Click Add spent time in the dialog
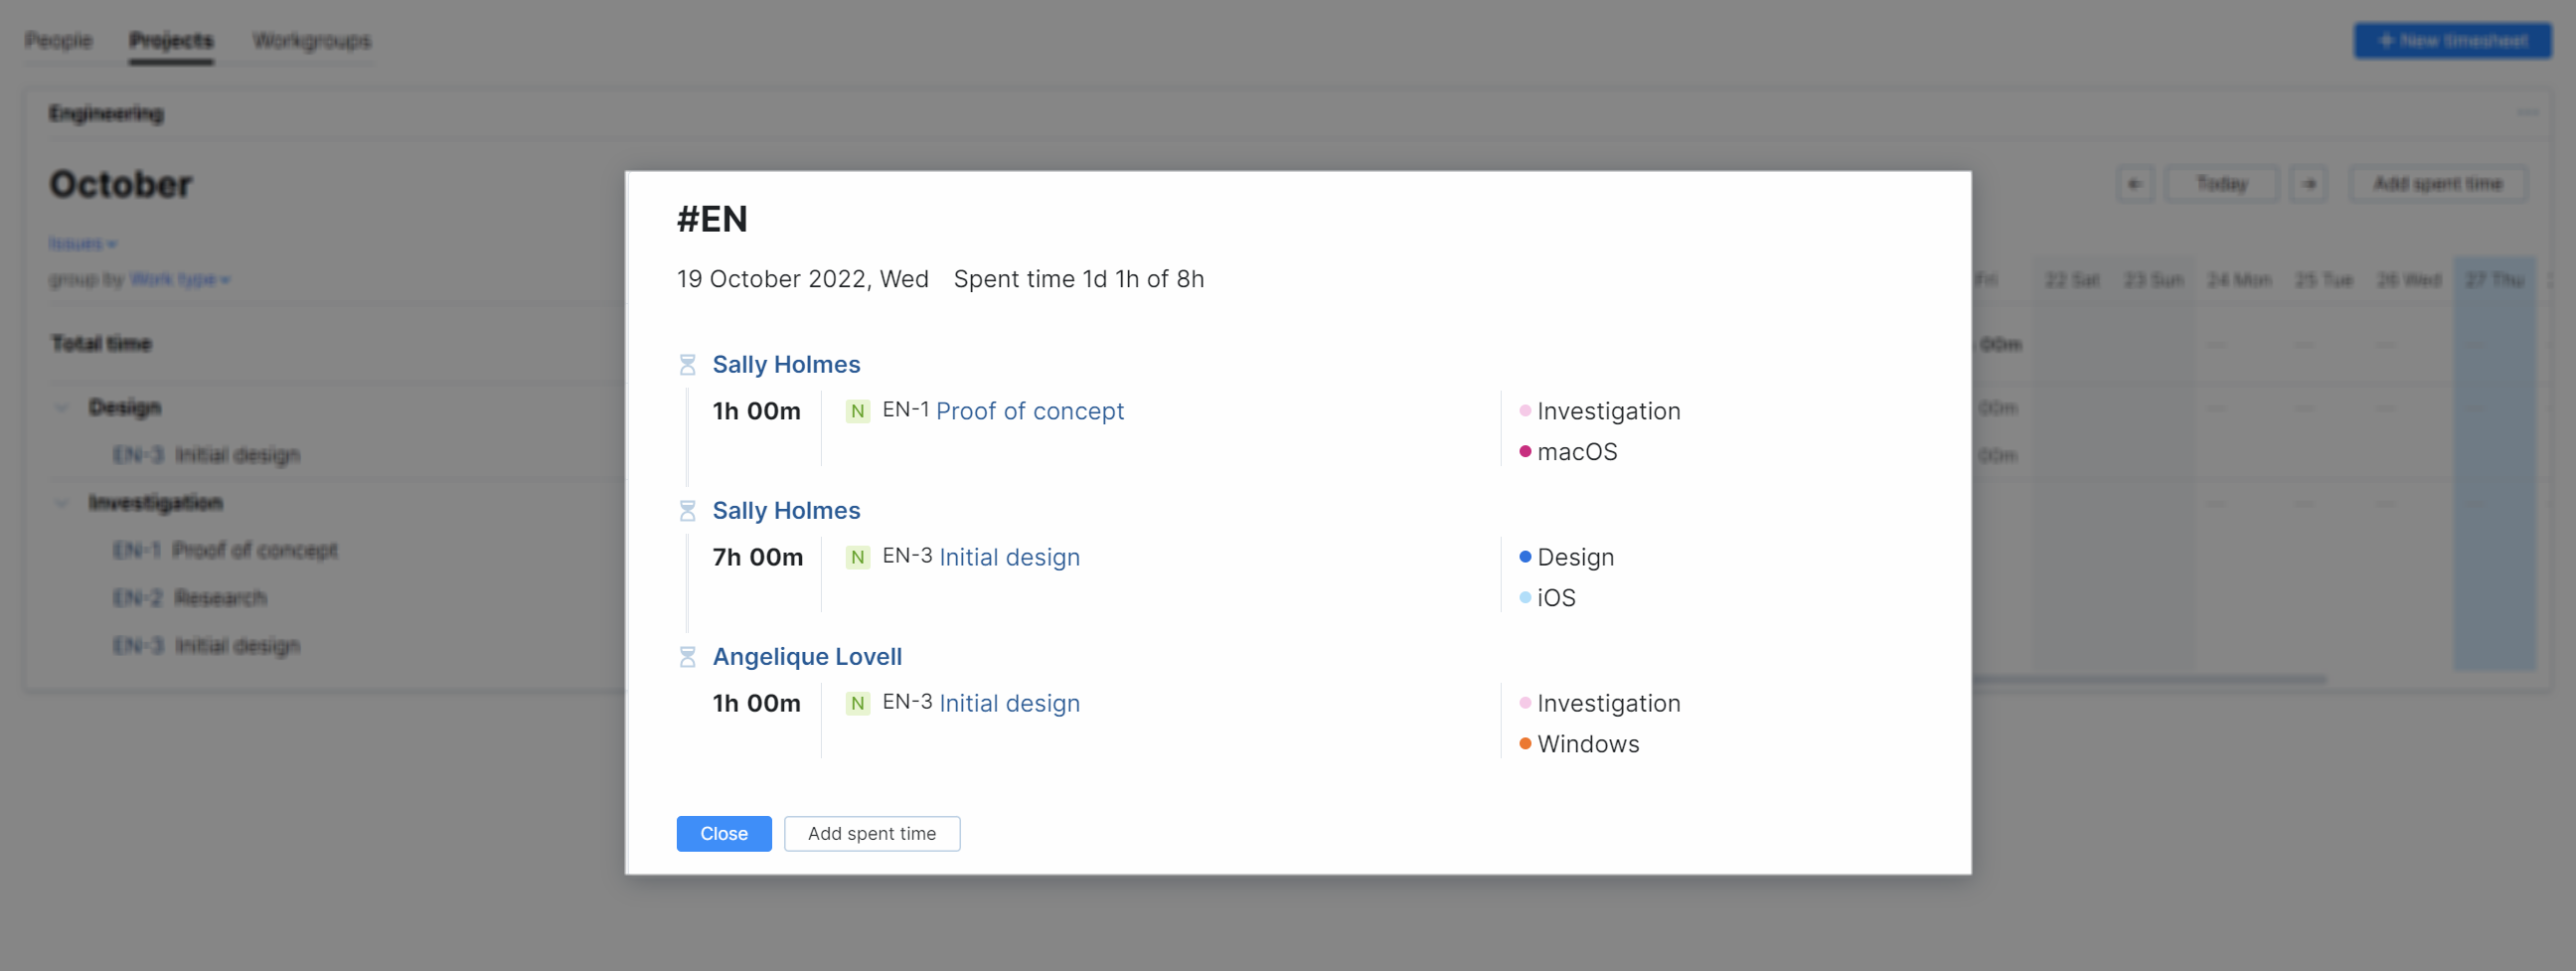This screenshot has width=2576, height=971. (871, 833)
